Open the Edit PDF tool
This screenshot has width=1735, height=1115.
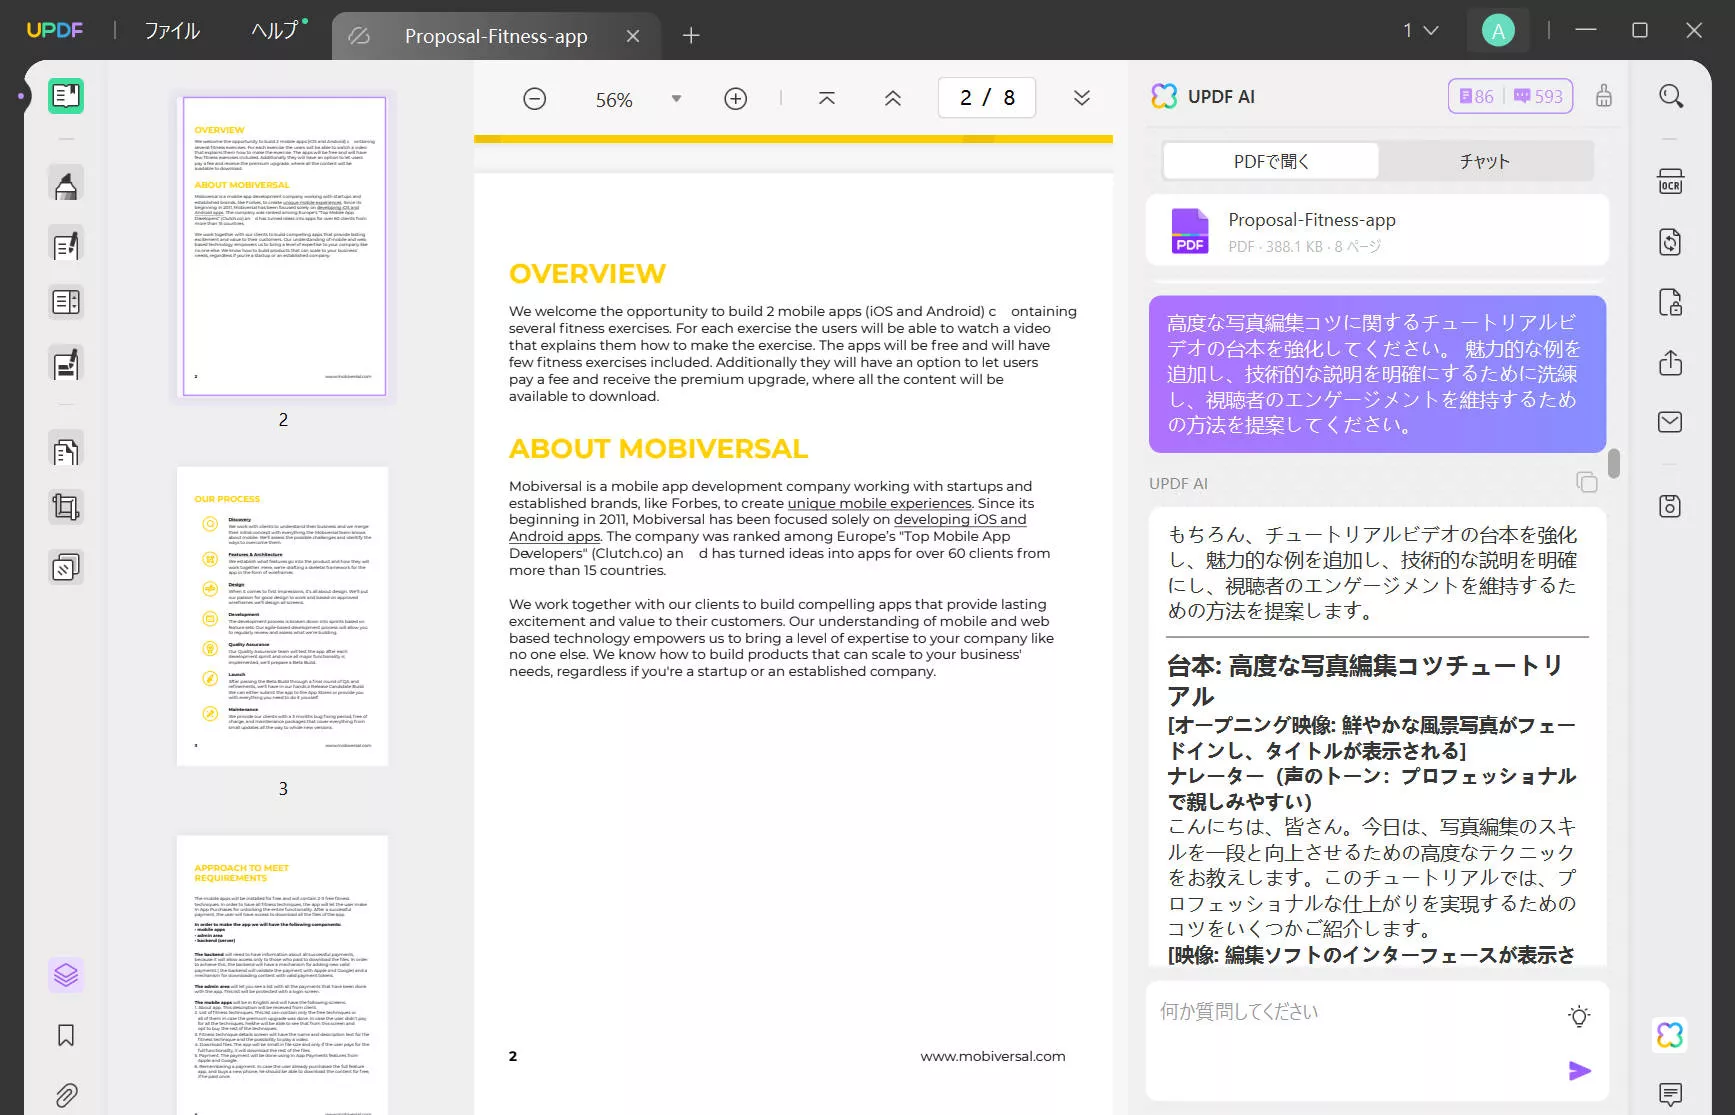coord(66,245)
